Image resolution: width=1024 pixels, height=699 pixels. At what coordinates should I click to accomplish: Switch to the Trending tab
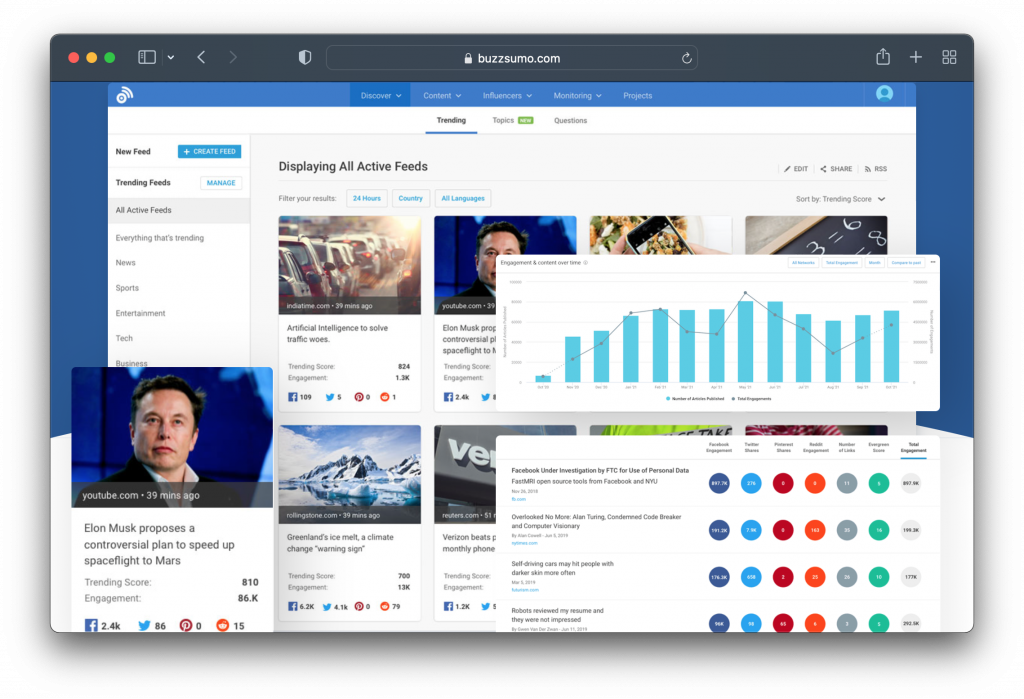pos(451,120)
